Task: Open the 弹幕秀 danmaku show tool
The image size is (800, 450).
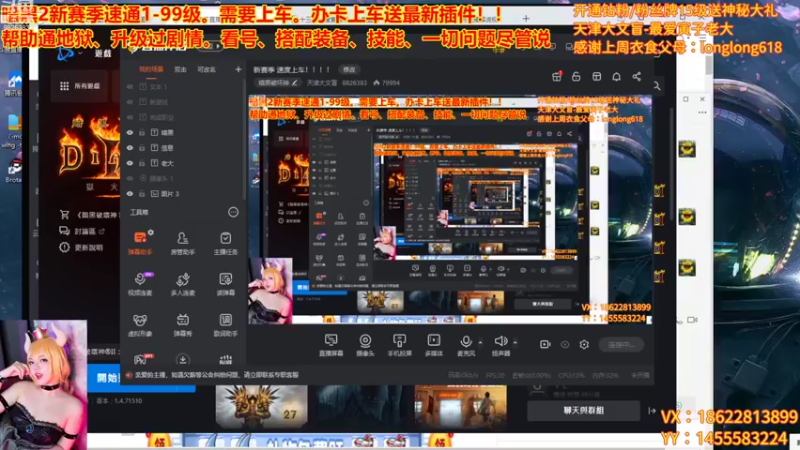Action: click(x=183, y=324)
